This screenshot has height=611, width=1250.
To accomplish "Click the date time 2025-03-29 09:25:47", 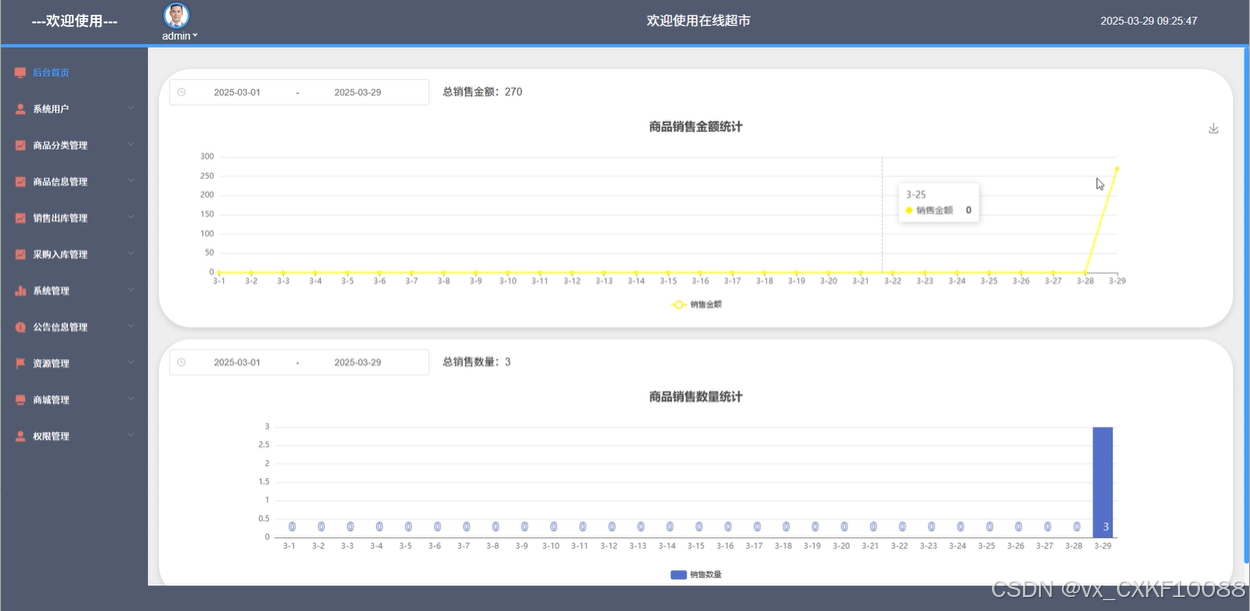I will coord(1149,21).
